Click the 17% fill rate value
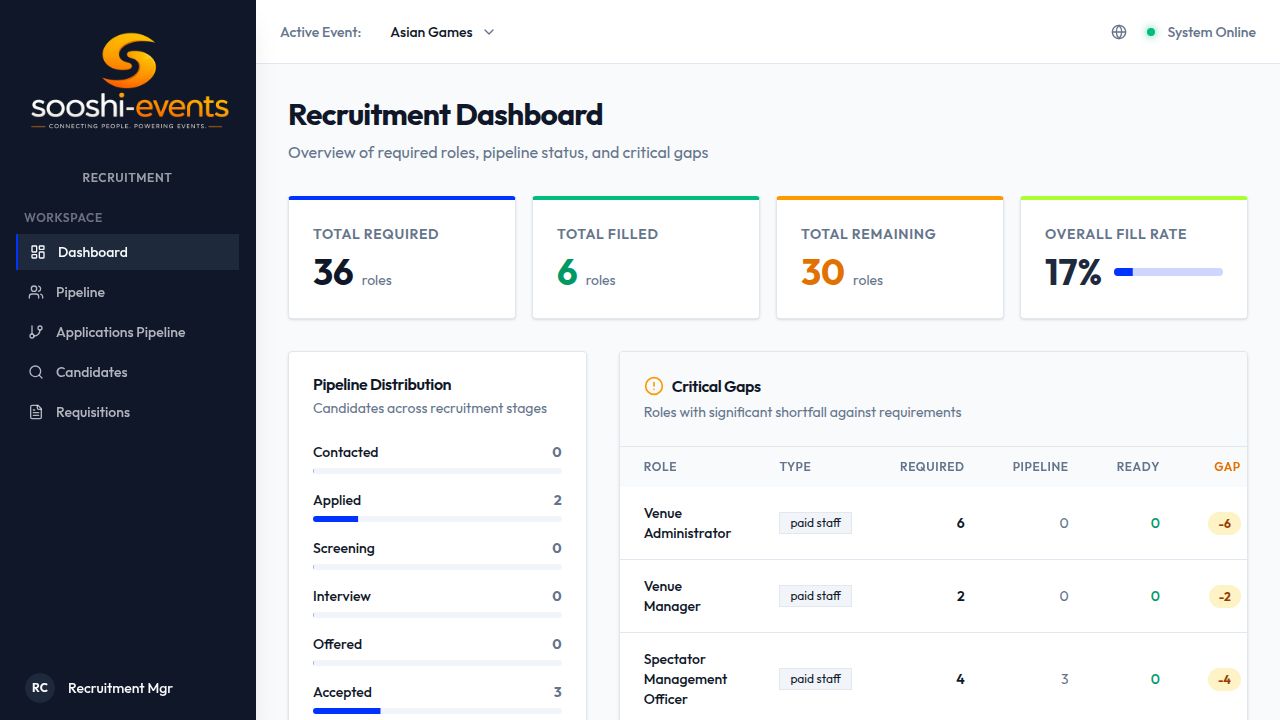 (x=1073, y=272)
